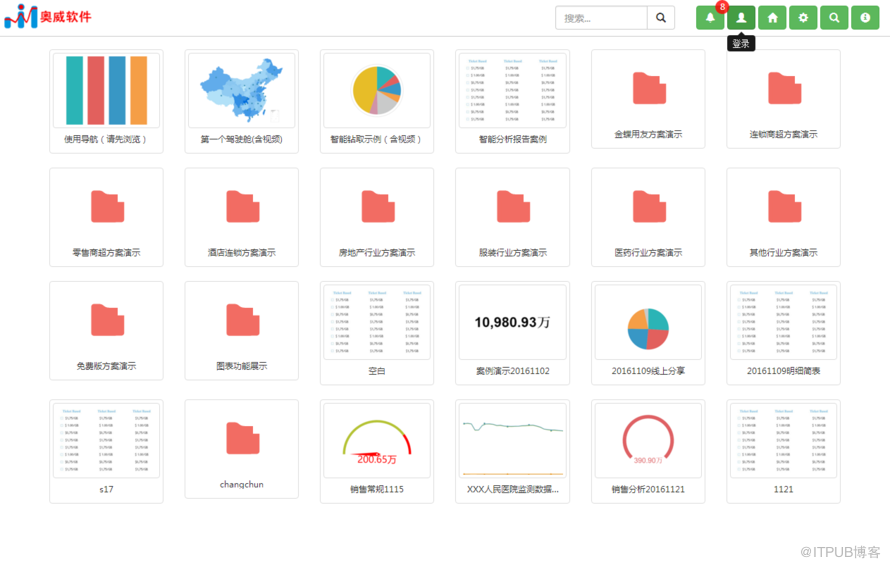Open the notifications bell with badge 8
Image resolution: width=890 pixels, height=567 pixels.
point(710,18)
